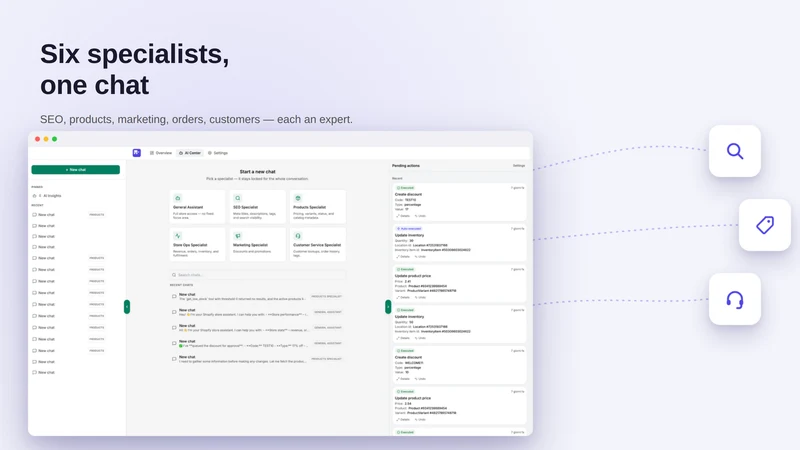Click the large magnifier icon tile
800x450 pixels.
(x=735, y=151)
